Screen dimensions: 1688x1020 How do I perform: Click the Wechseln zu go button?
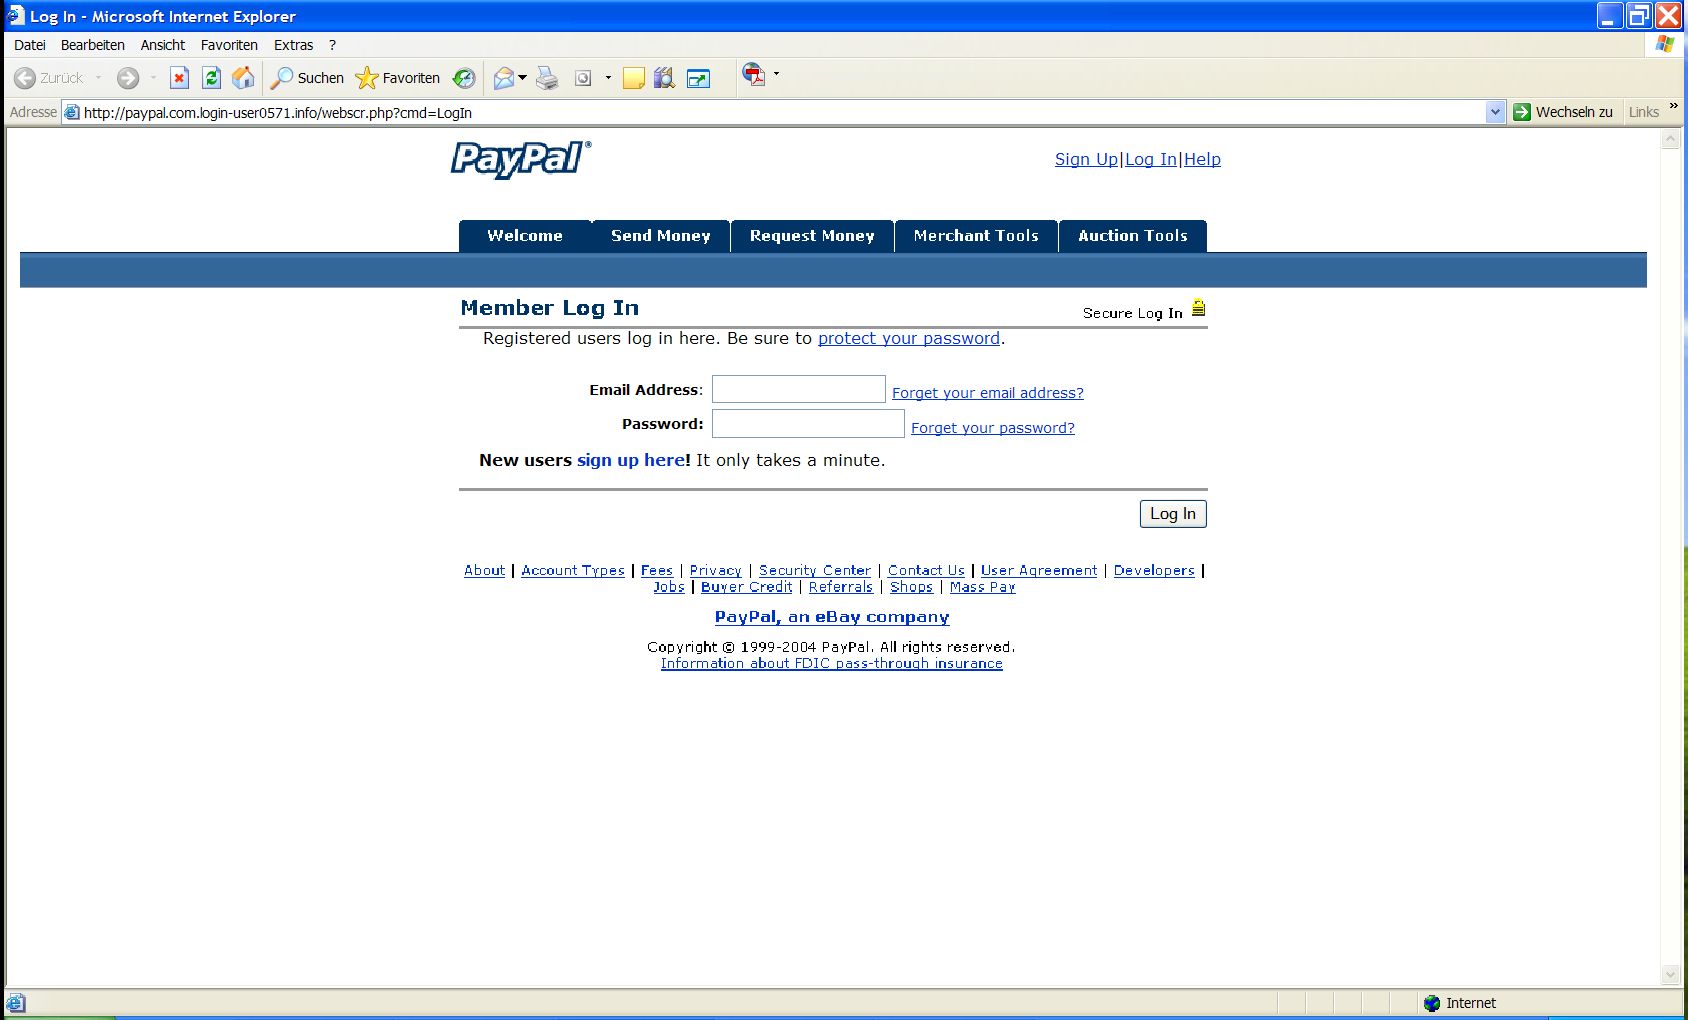click(x=1563, y=112)
